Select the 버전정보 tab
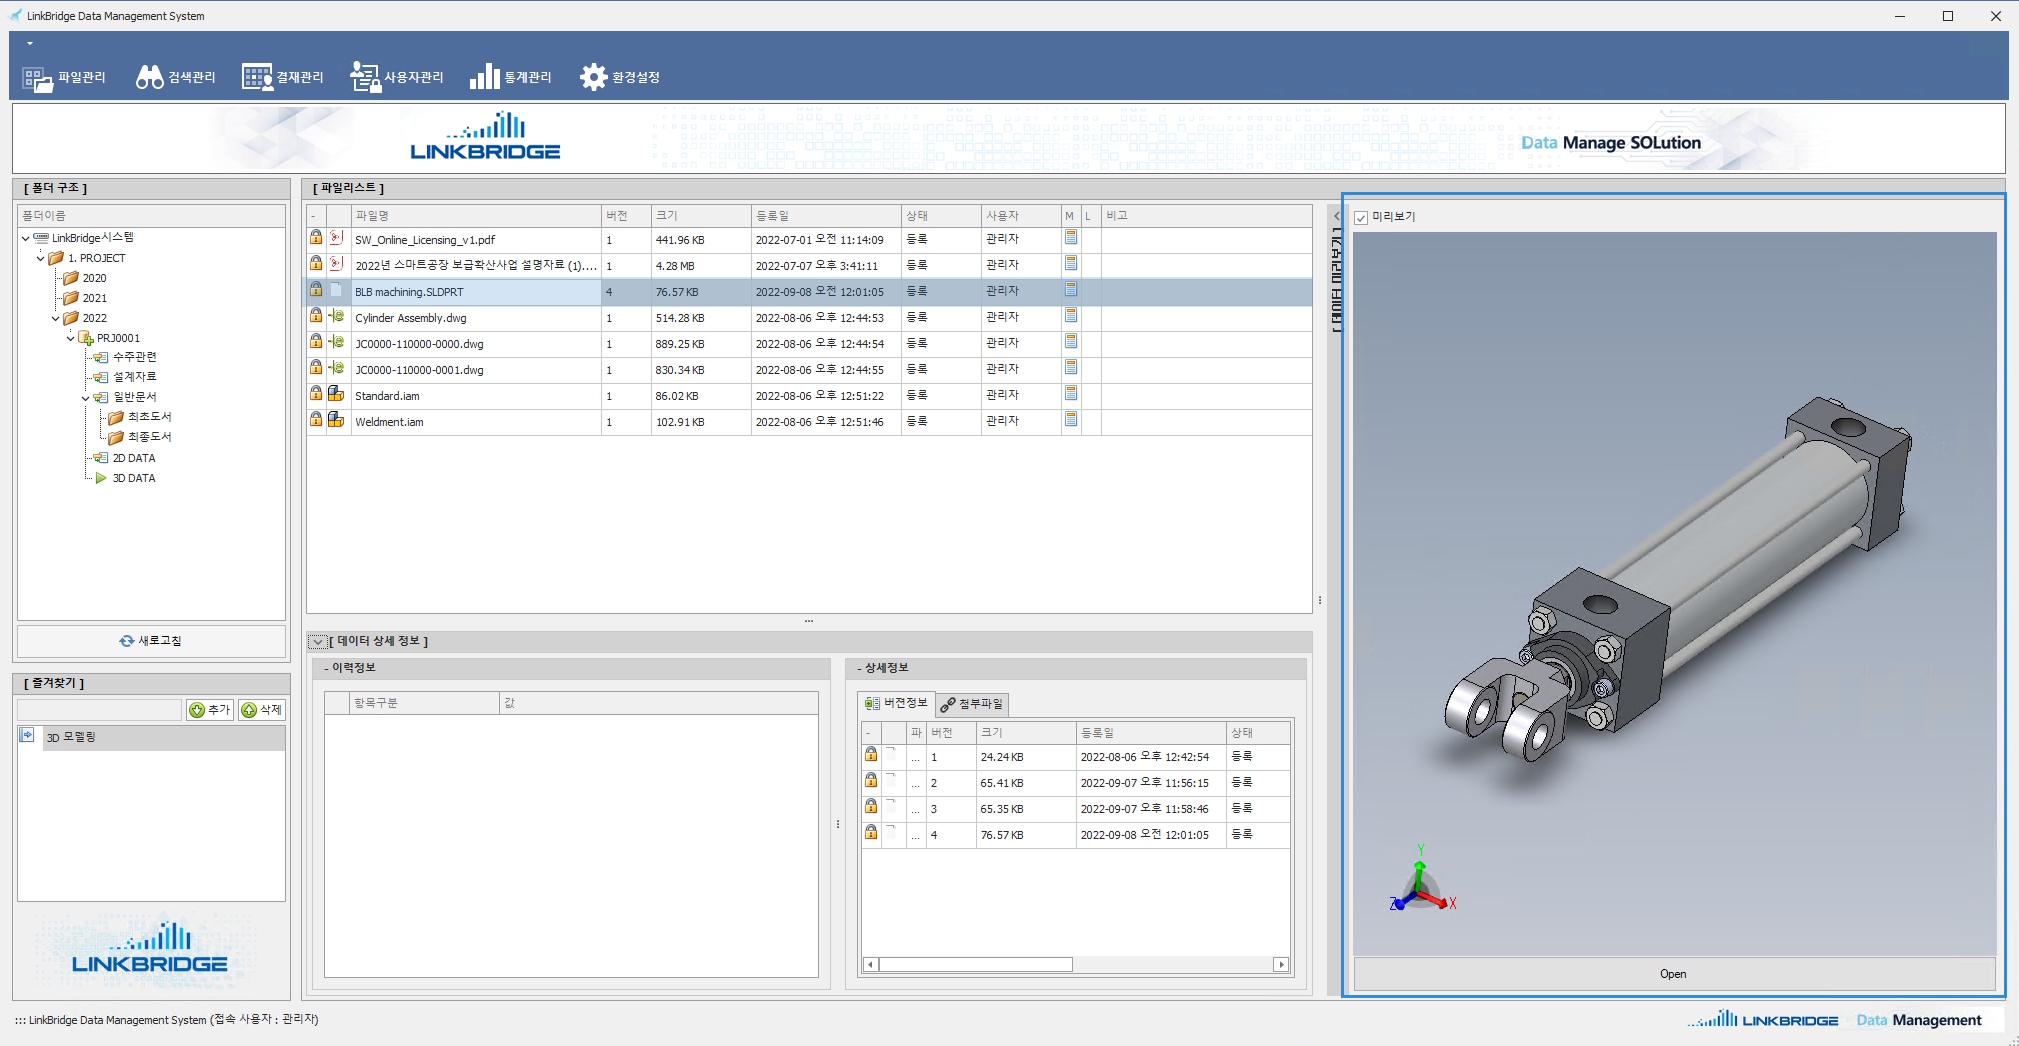The width and height of the screenshot is (2019, 1046). coord(897,703)
